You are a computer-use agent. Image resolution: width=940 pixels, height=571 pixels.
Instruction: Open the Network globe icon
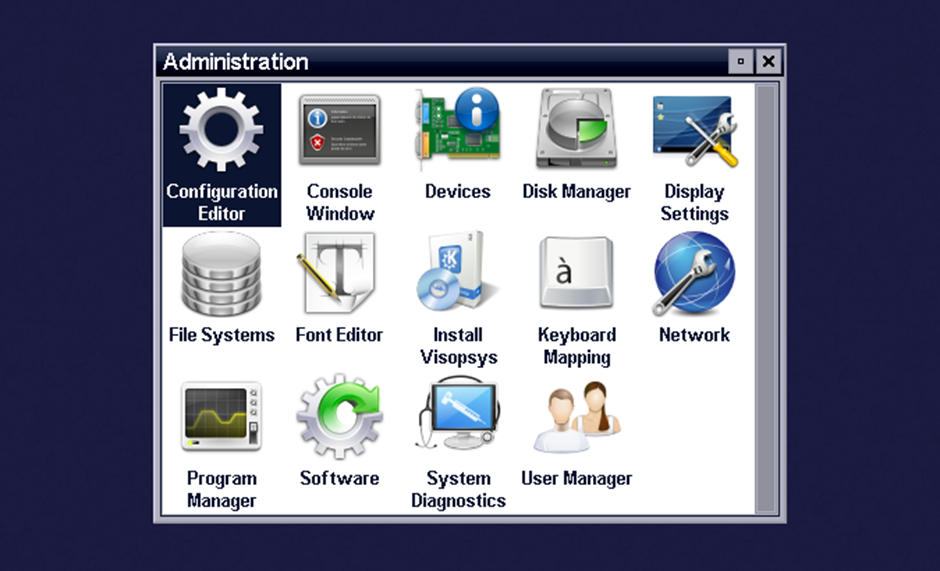694,274
